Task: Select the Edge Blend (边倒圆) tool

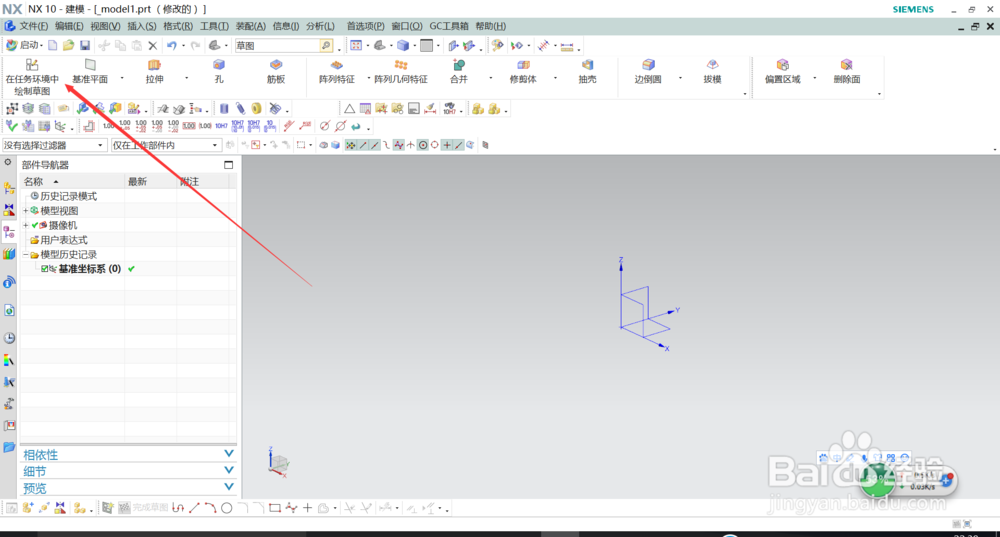Action: [648, 71]
